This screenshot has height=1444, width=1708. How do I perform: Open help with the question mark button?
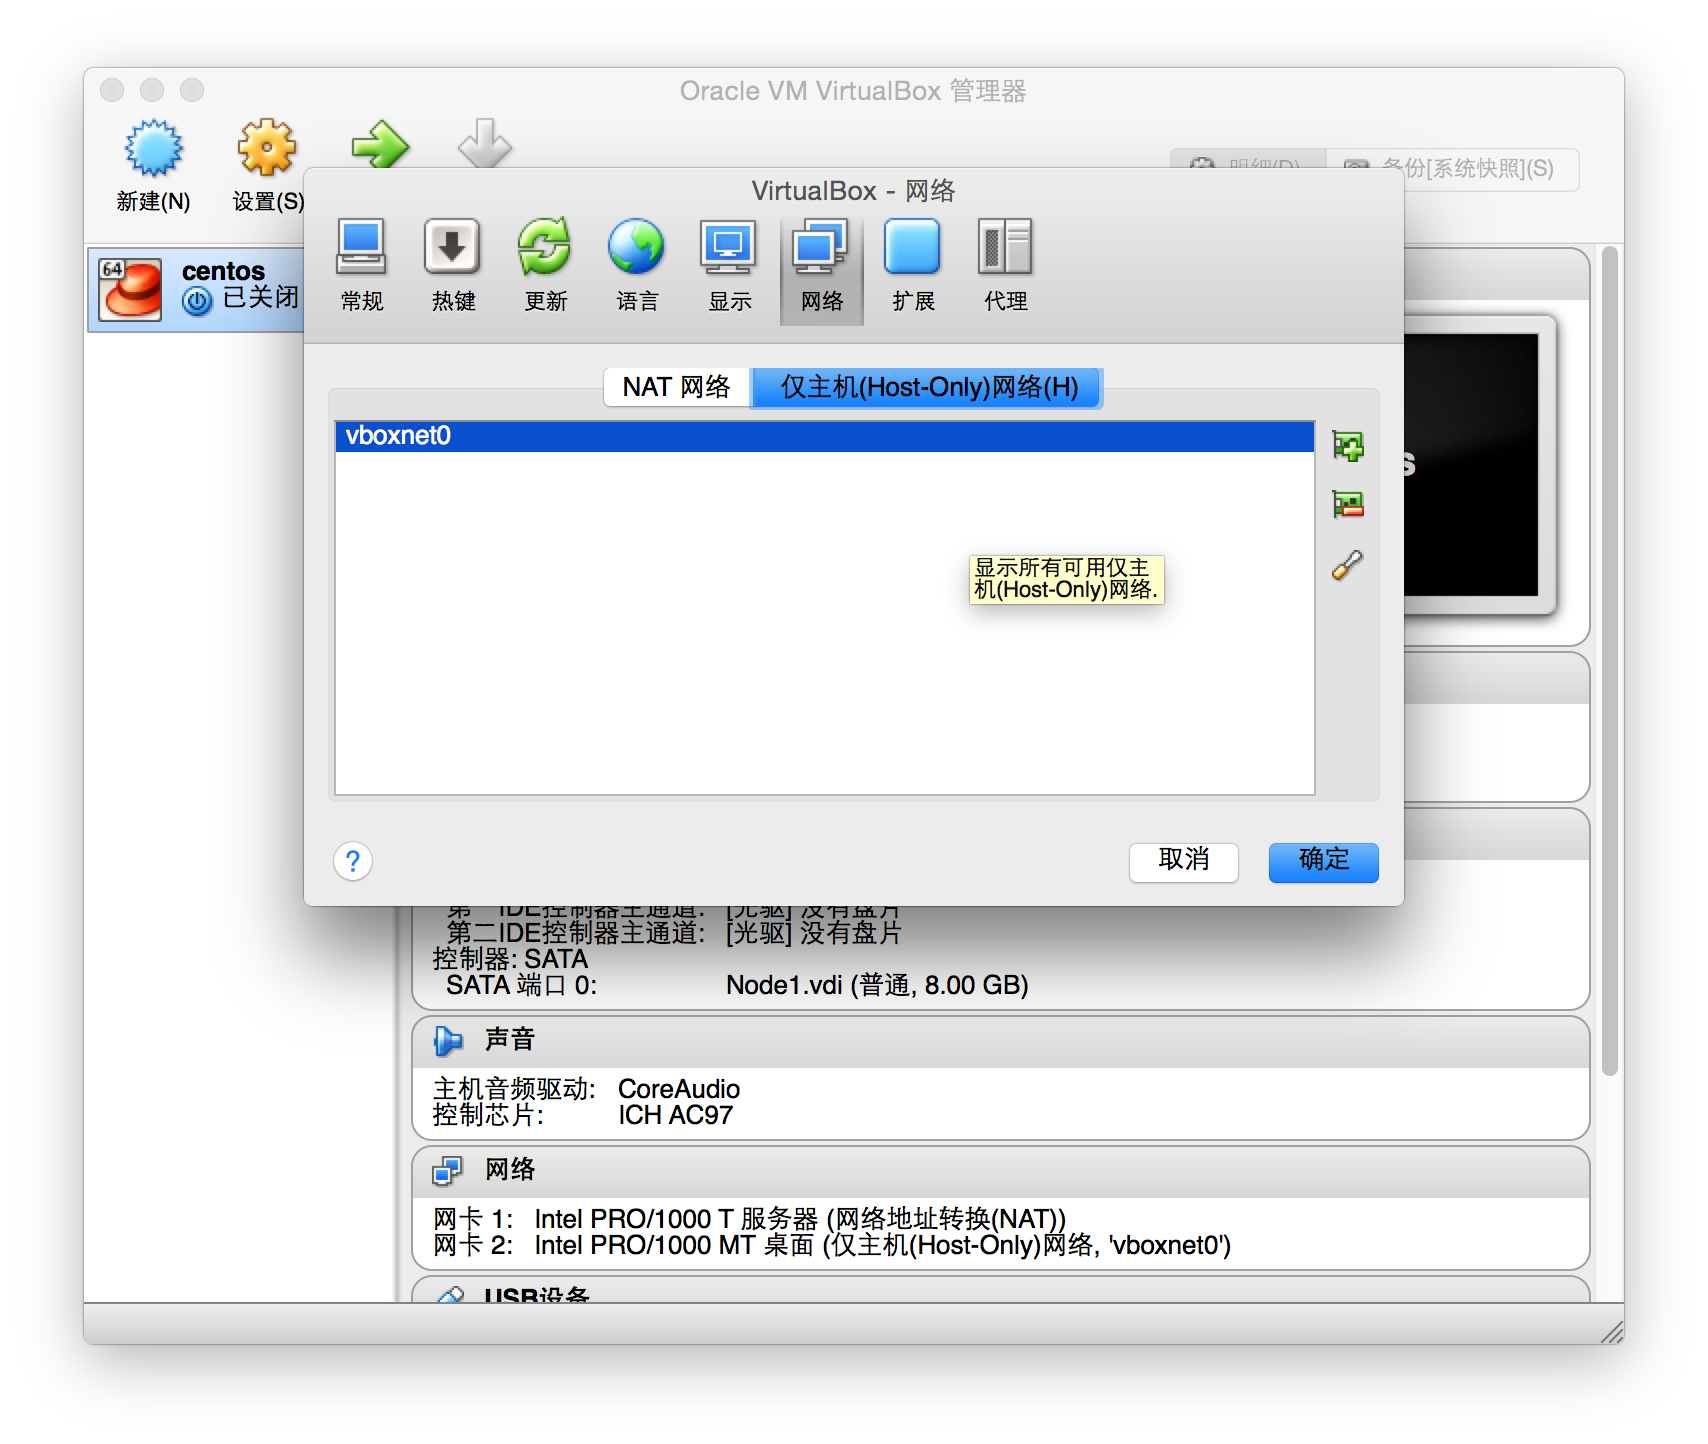pos(353,861)
